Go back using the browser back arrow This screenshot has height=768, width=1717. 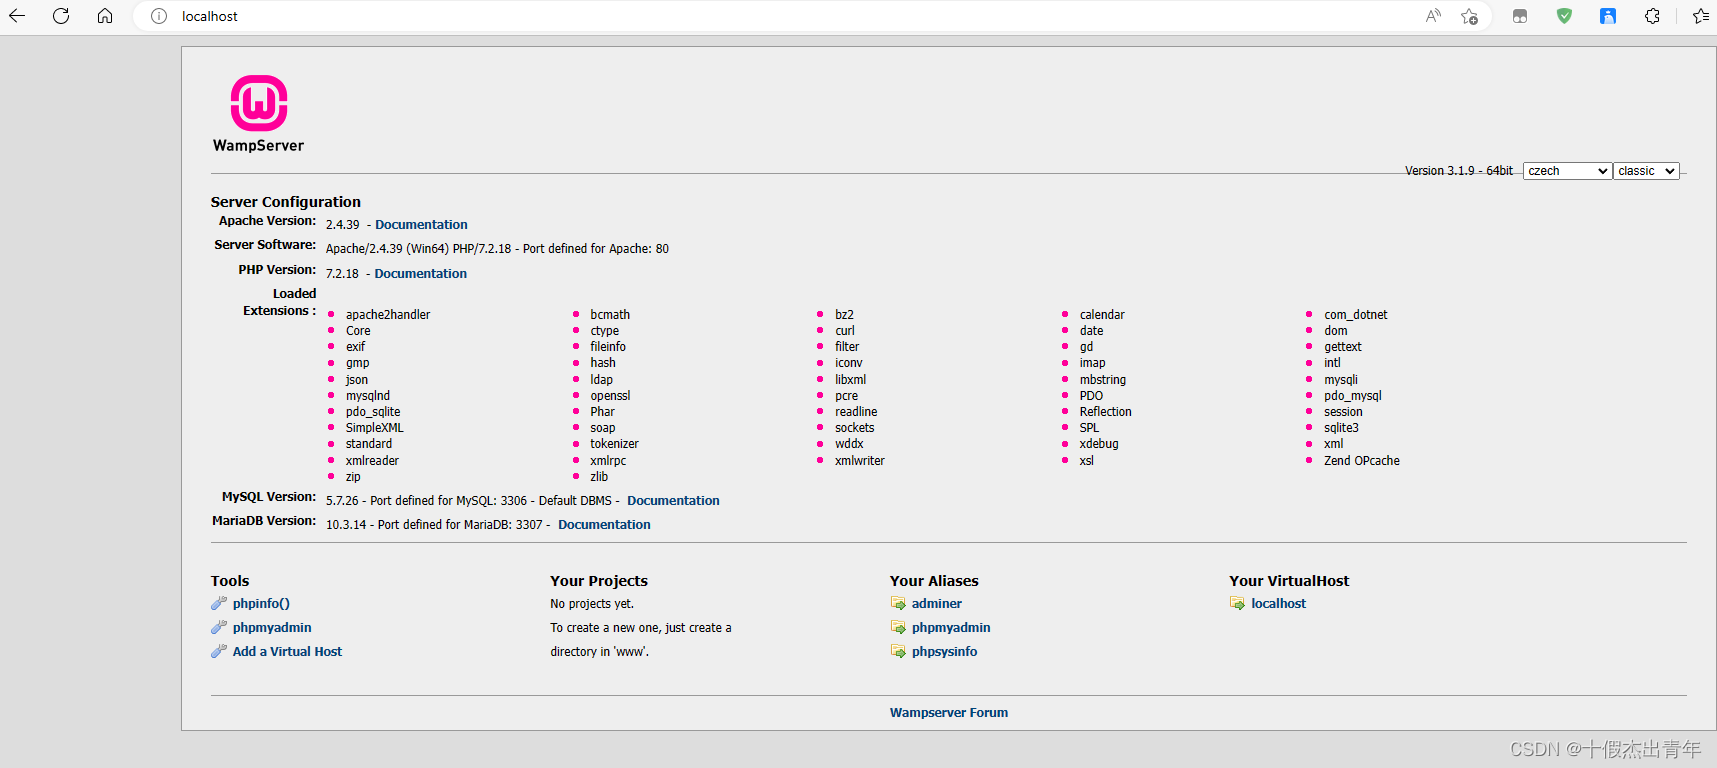pyautogui.click(x=17, y=16)
